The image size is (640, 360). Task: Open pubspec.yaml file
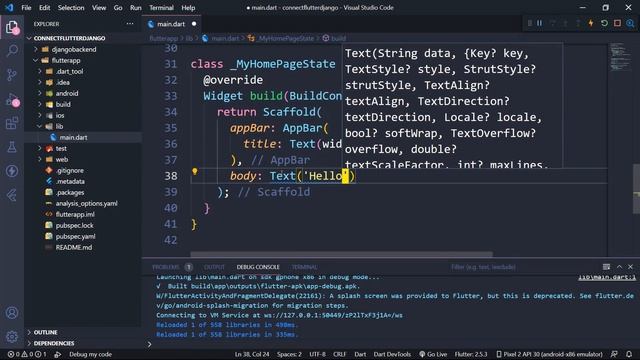pos(75,236)
